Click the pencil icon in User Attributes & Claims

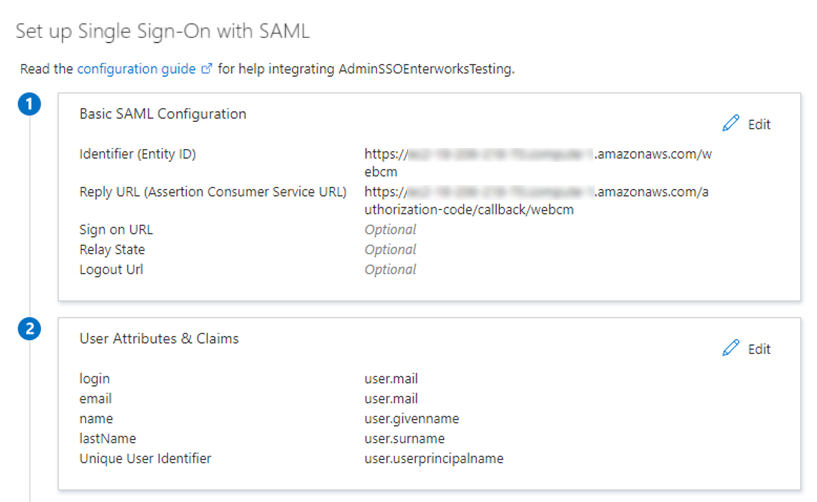click(x=730, y=348)
